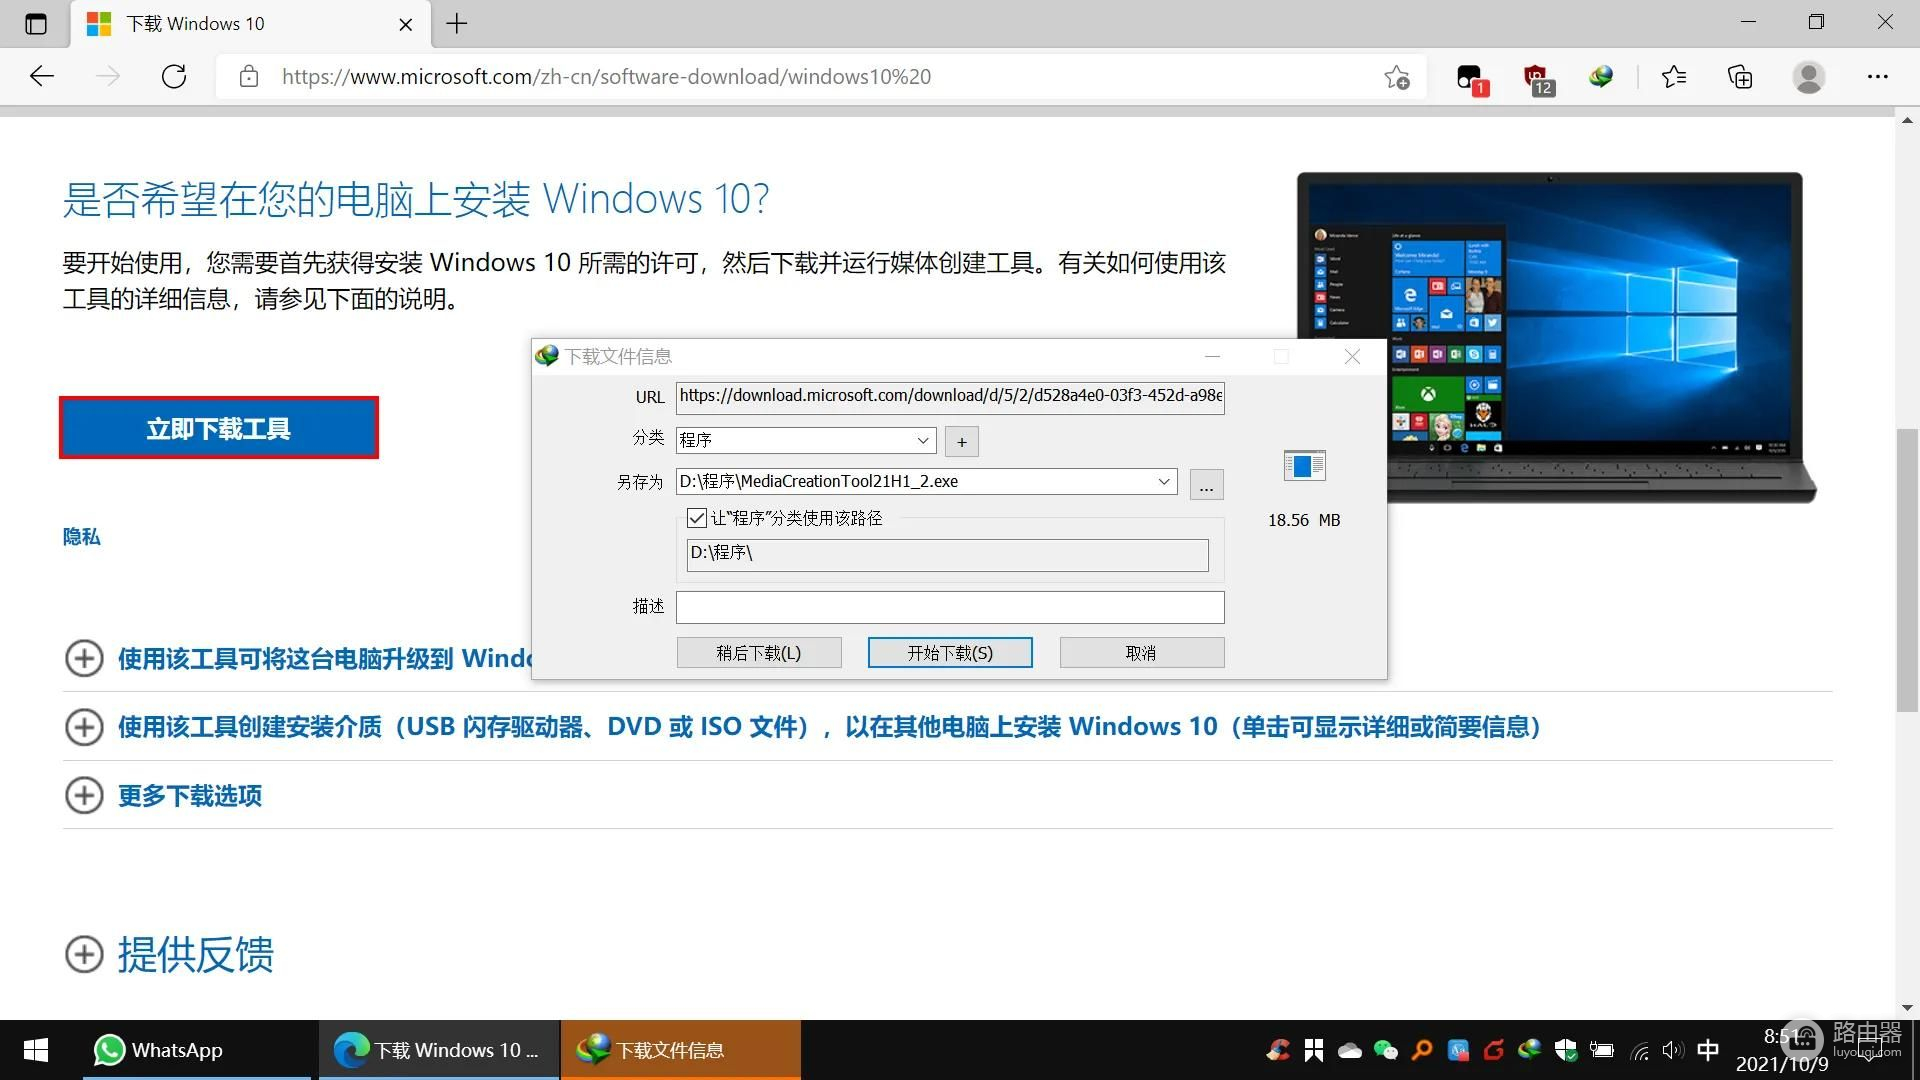Open Edge settings and more menu
Screen dimensions: 1920x1080
coord(1877,77)
